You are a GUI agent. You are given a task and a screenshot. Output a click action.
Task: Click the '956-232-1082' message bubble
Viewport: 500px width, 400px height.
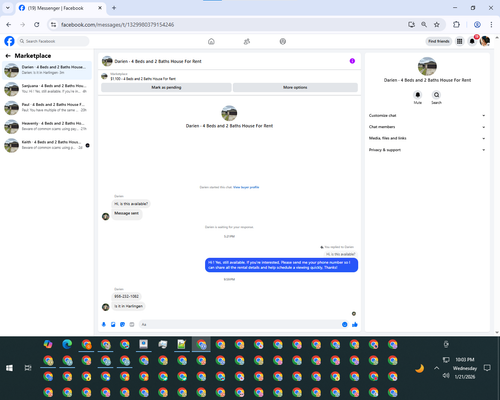point(126,296)
